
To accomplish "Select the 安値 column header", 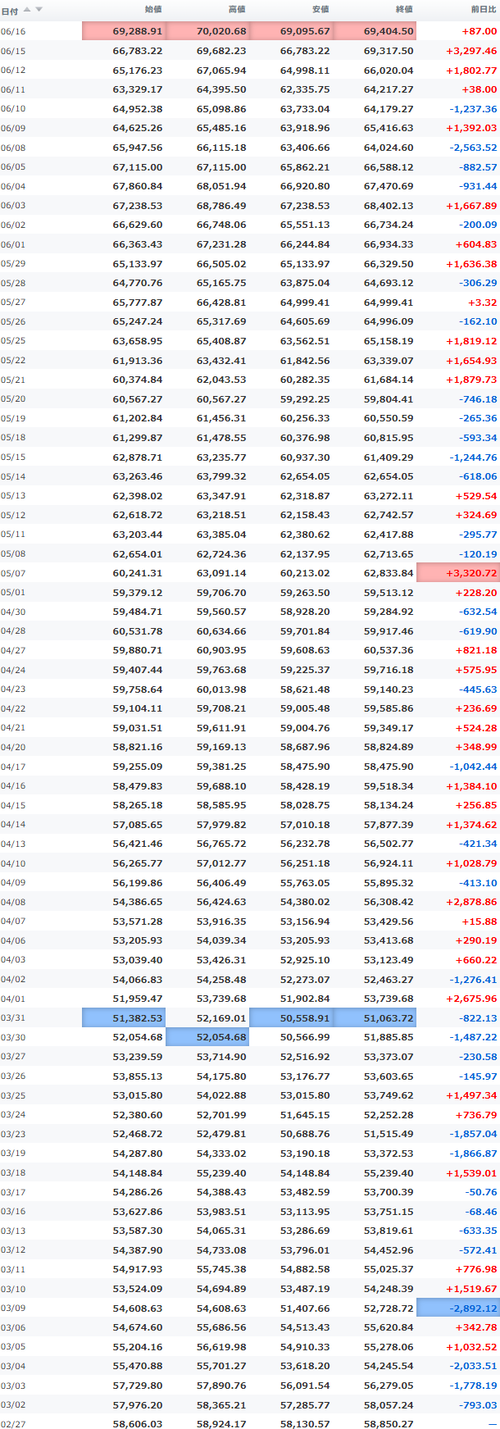I will point(320,10).
